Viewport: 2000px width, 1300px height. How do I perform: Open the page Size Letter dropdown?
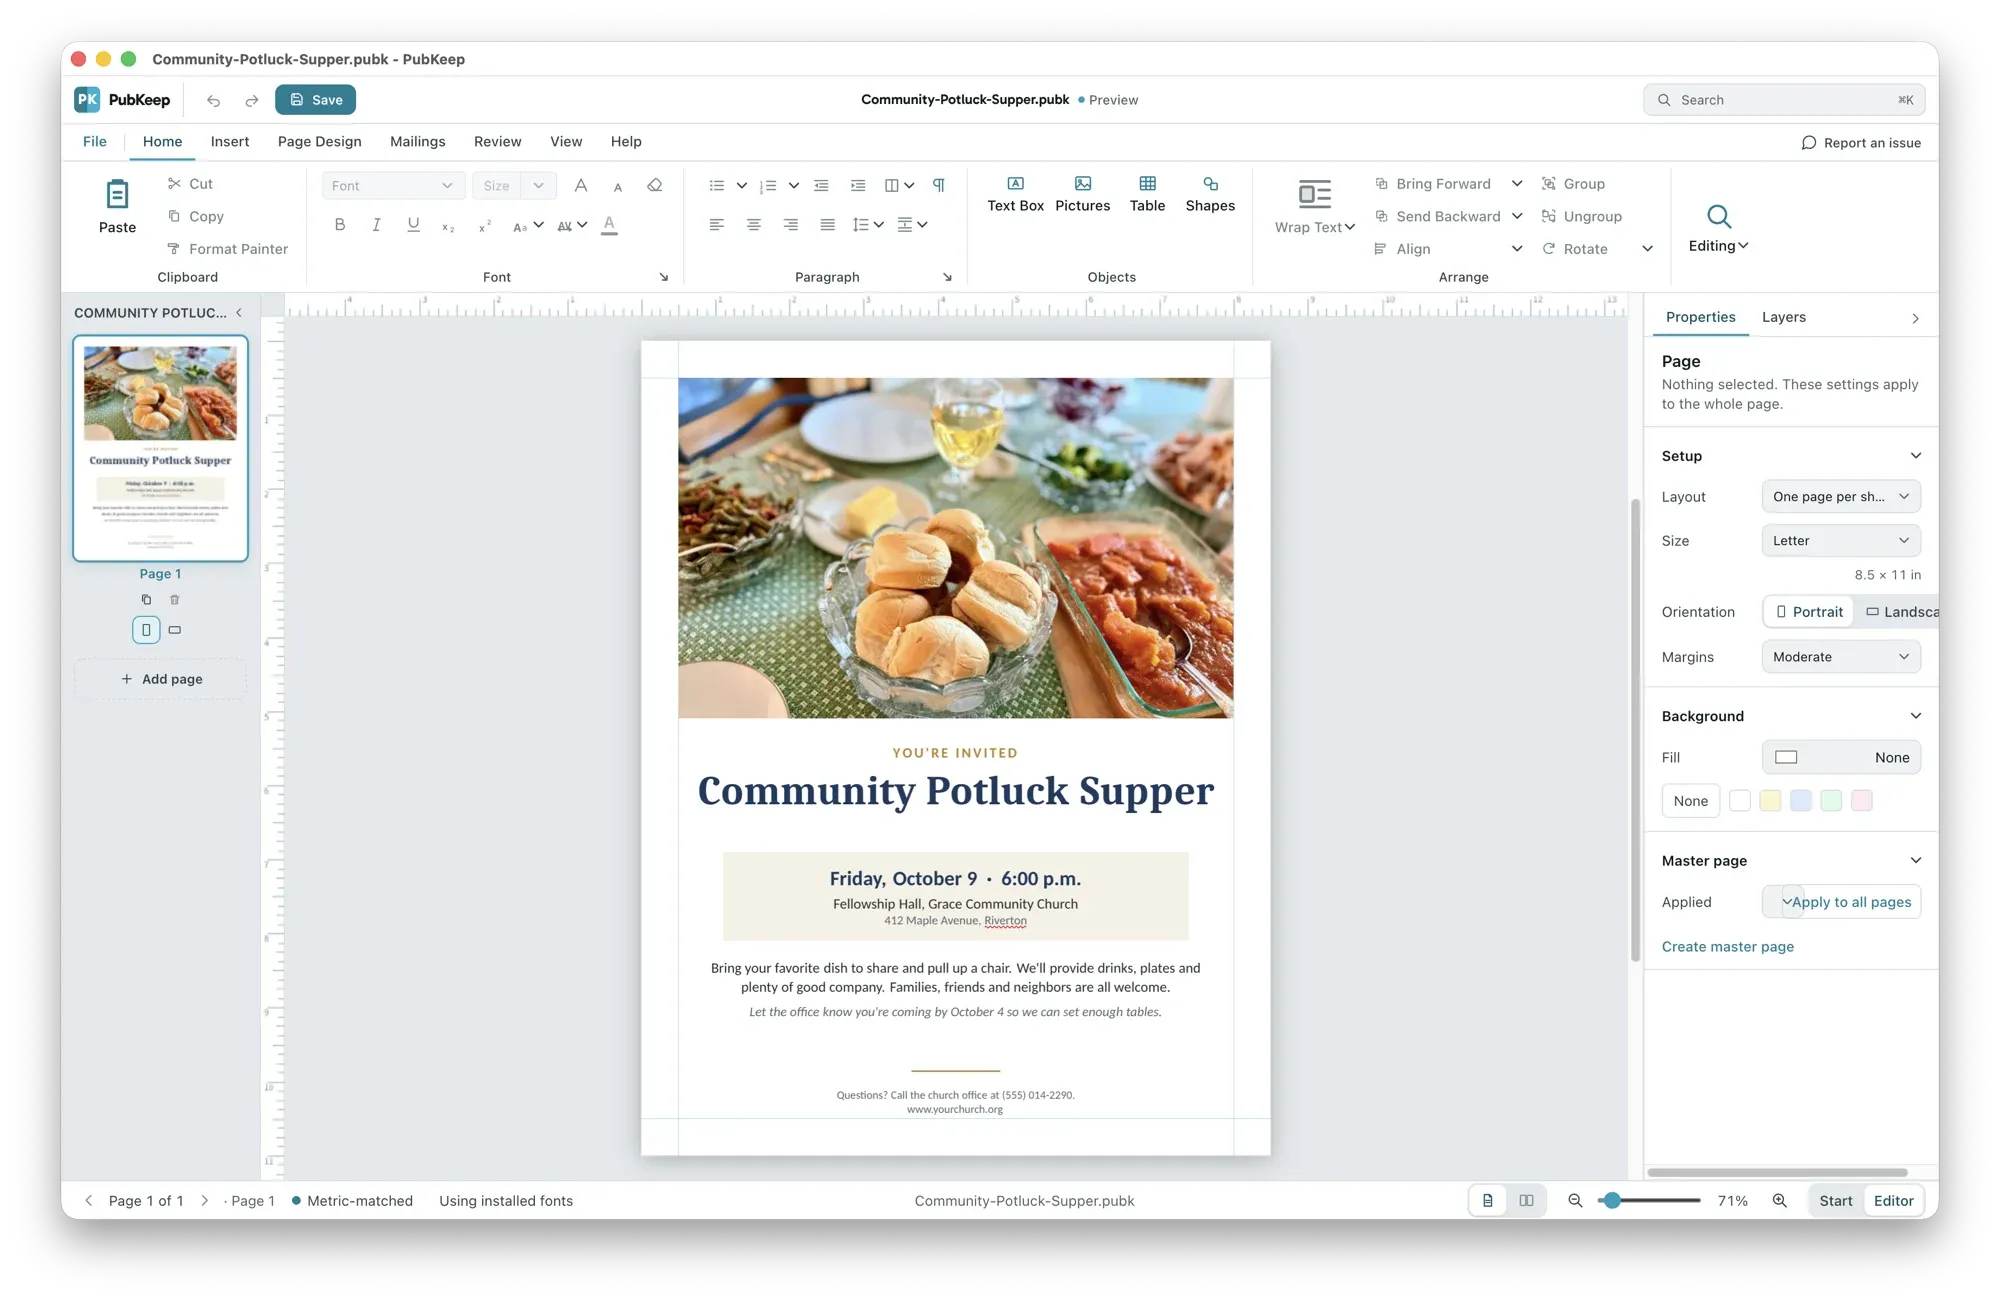[1840, 541]
